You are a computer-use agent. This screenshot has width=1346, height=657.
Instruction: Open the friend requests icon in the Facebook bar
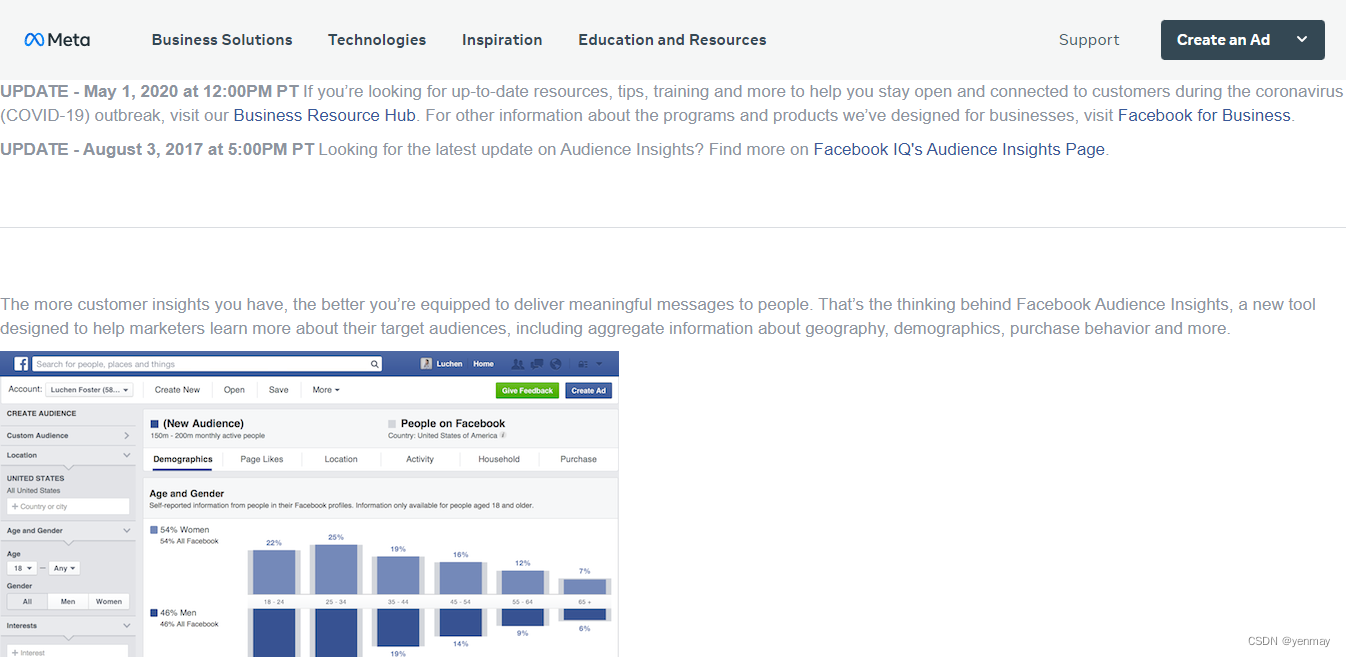517,364
